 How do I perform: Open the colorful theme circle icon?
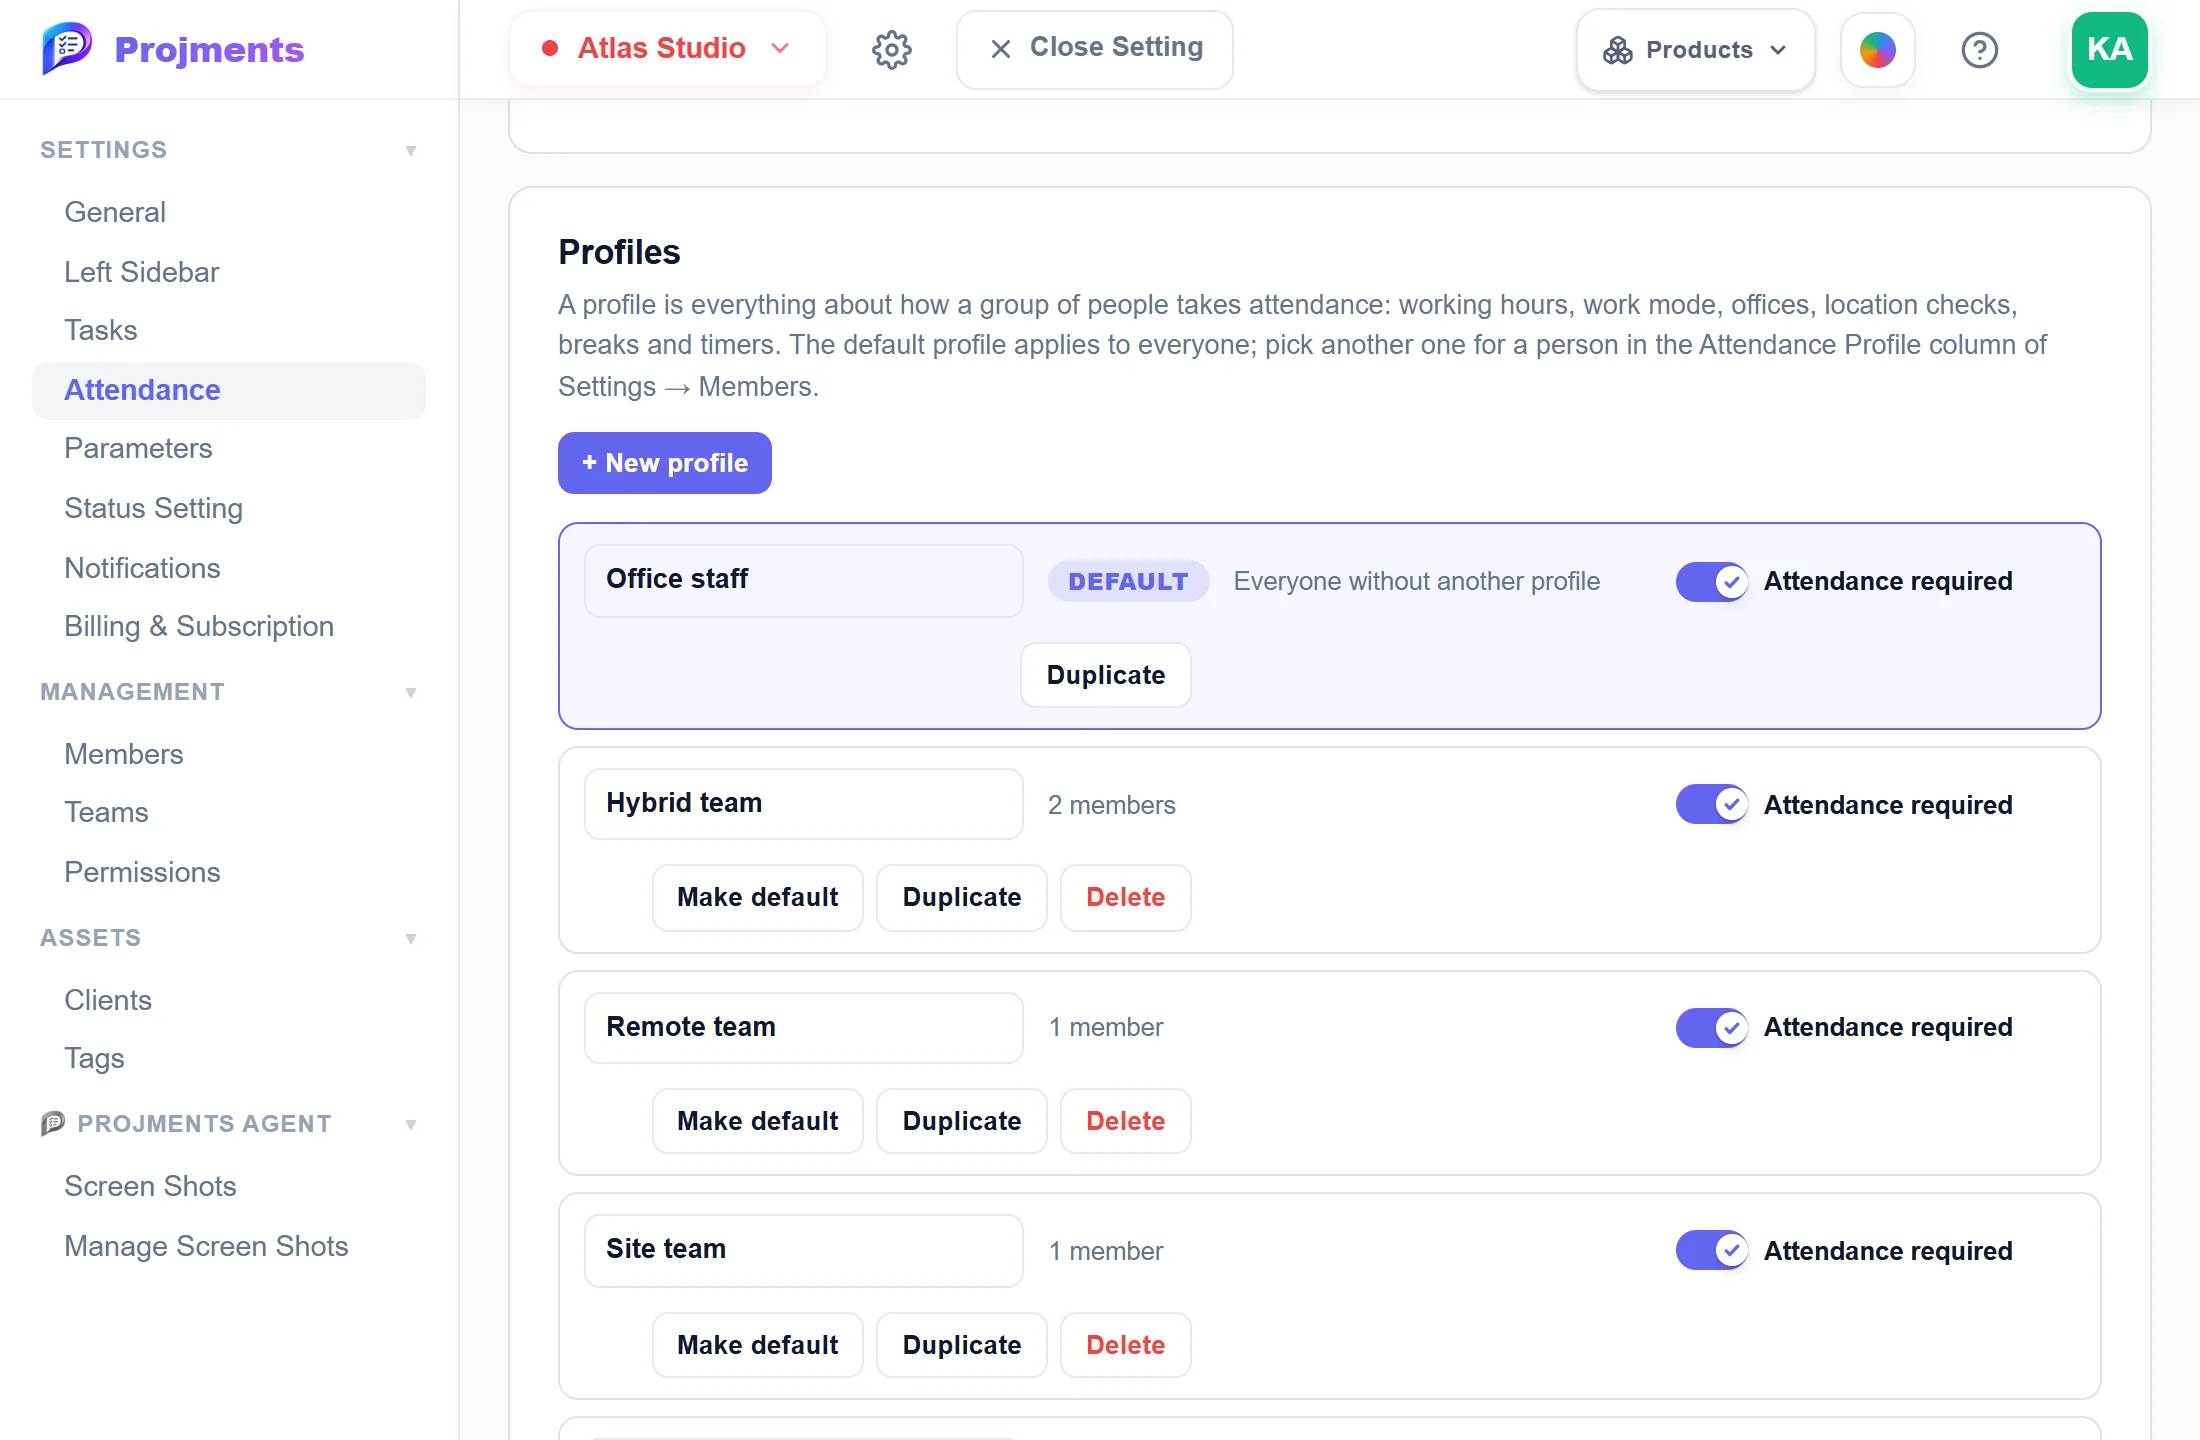point(1877,50)
